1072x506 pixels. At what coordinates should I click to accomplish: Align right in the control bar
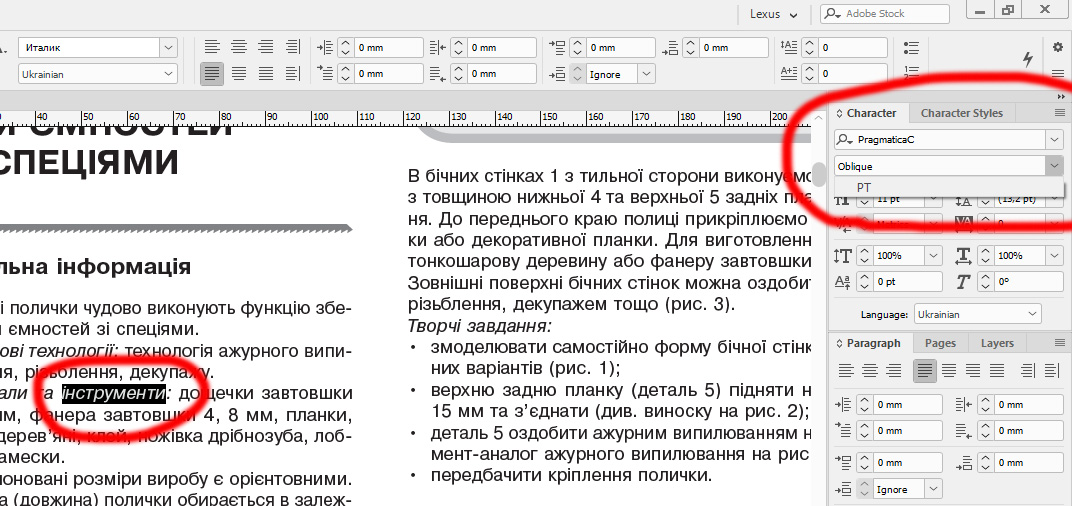pyautogui.click(x=265, y=47)
